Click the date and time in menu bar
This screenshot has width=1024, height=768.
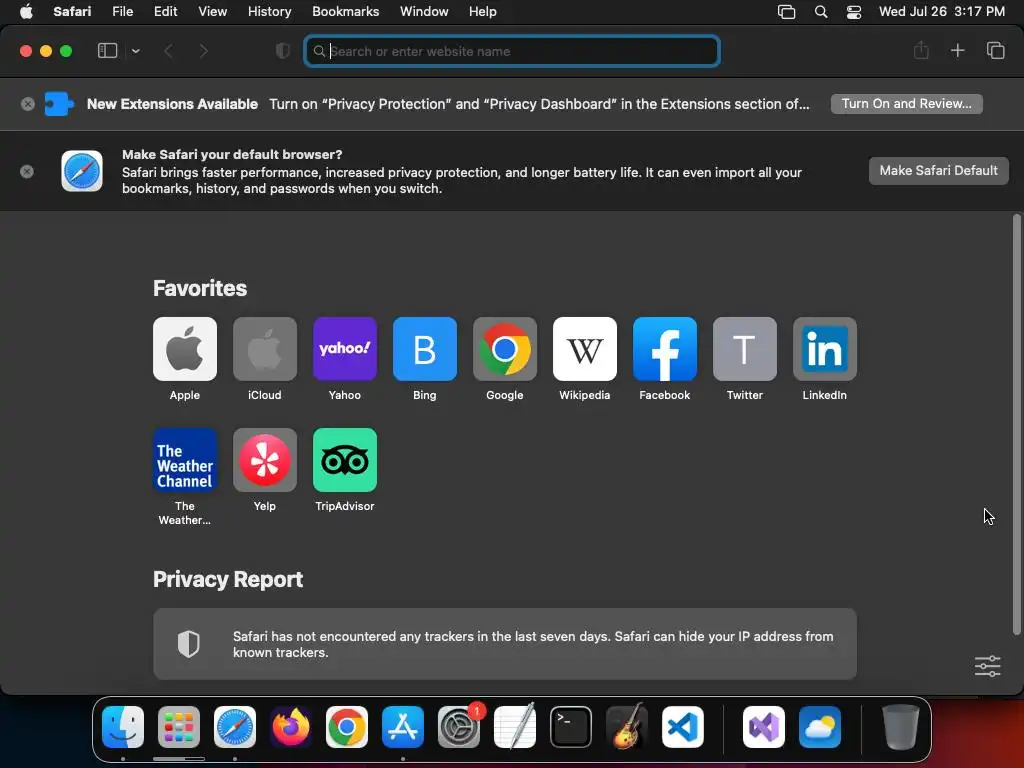point(942,11)
